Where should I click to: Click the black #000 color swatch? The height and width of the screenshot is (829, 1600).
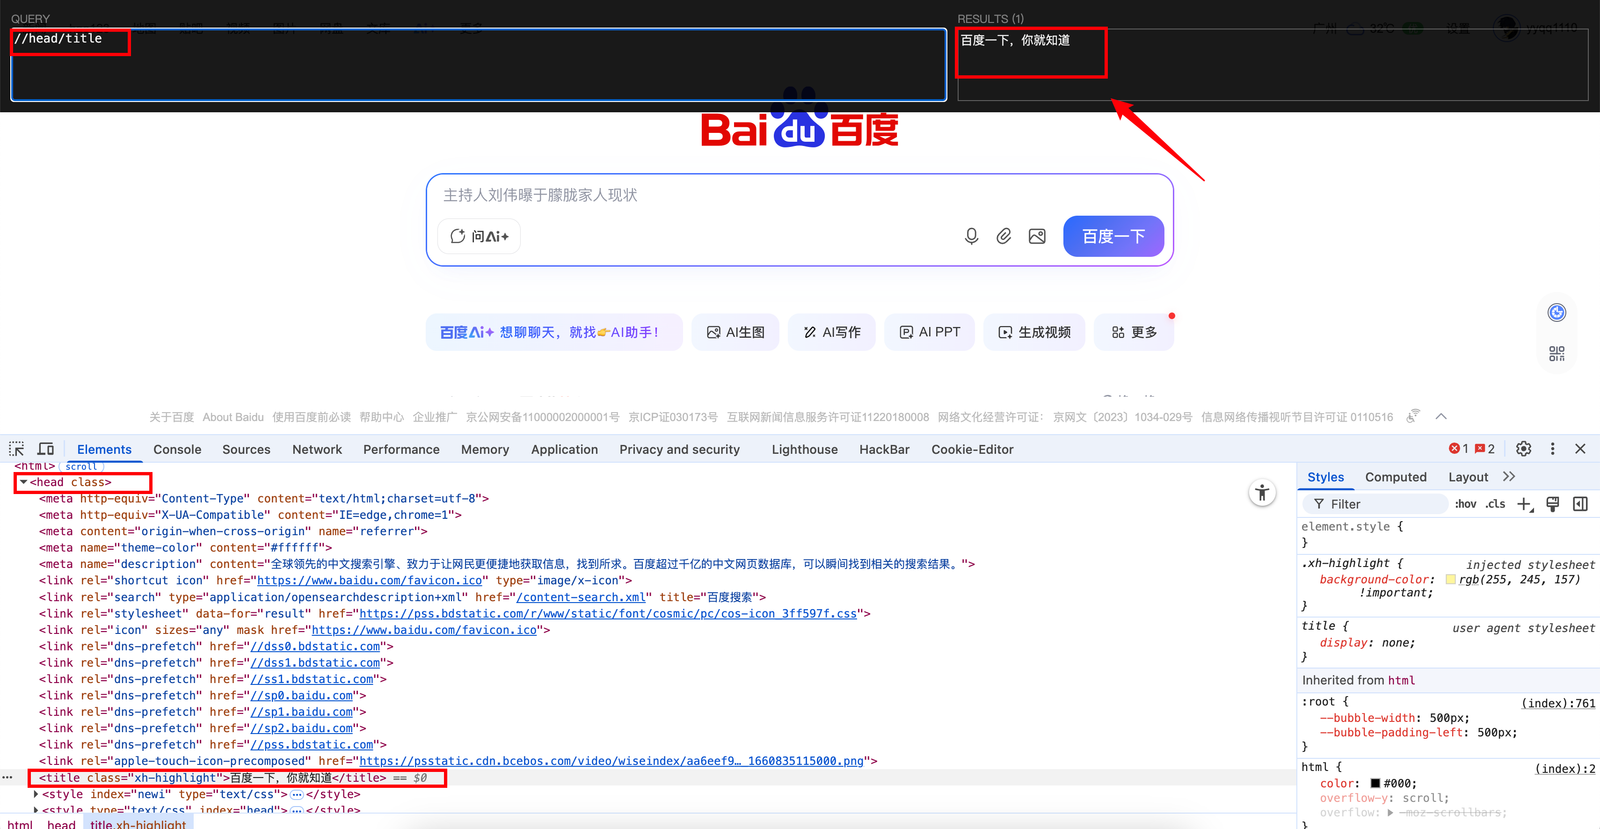[1376, 783]
